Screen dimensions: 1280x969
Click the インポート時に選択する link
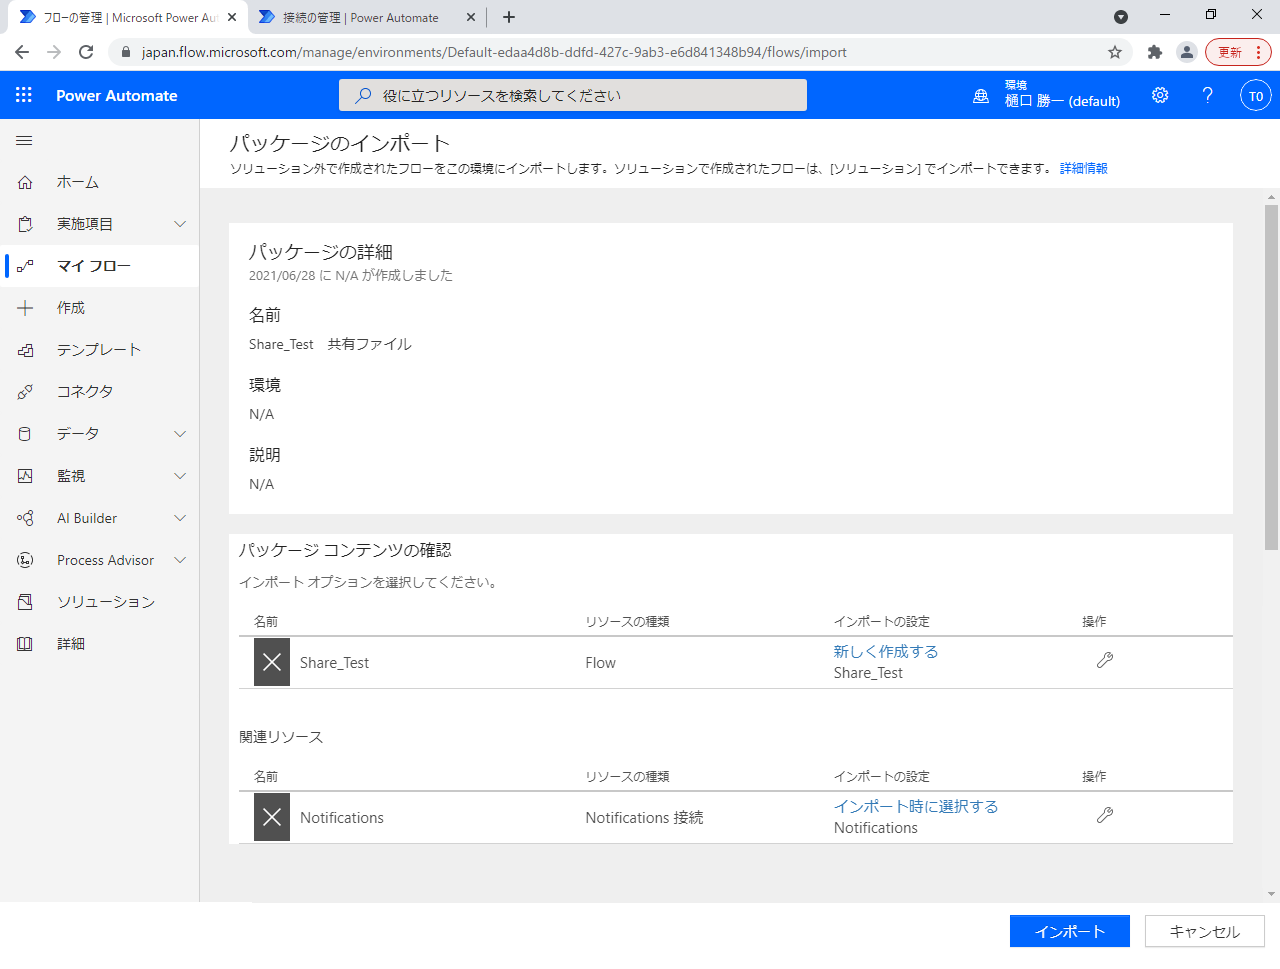pyautogui.click(x=916, y=806)
